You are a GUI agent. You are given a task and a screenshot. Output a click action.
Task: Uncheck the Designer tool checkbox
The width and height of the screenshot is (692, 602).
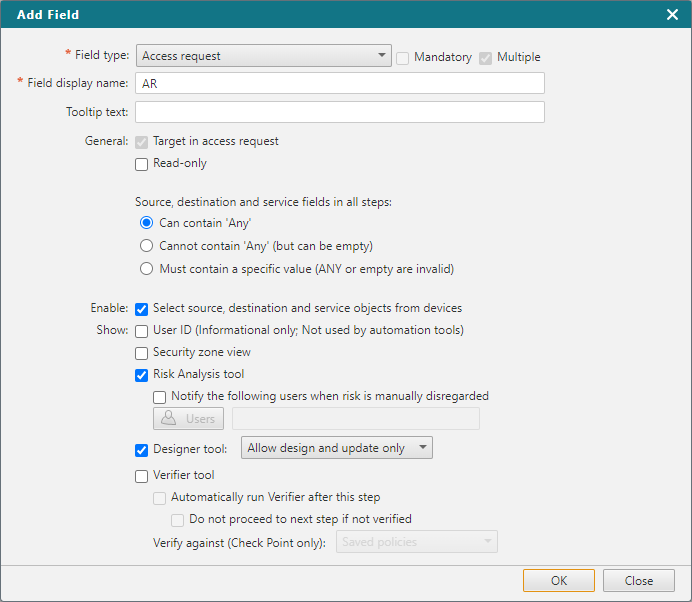pos(142,450)
